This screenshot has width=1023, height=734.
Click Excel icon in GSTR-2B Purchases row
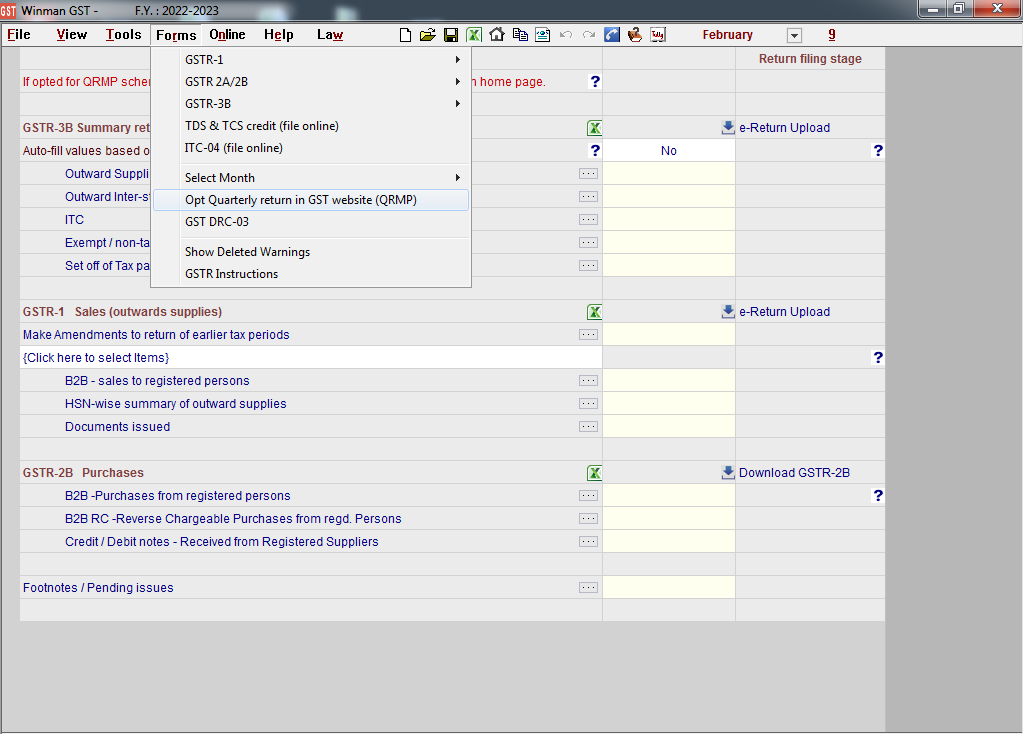click(594, 473)
